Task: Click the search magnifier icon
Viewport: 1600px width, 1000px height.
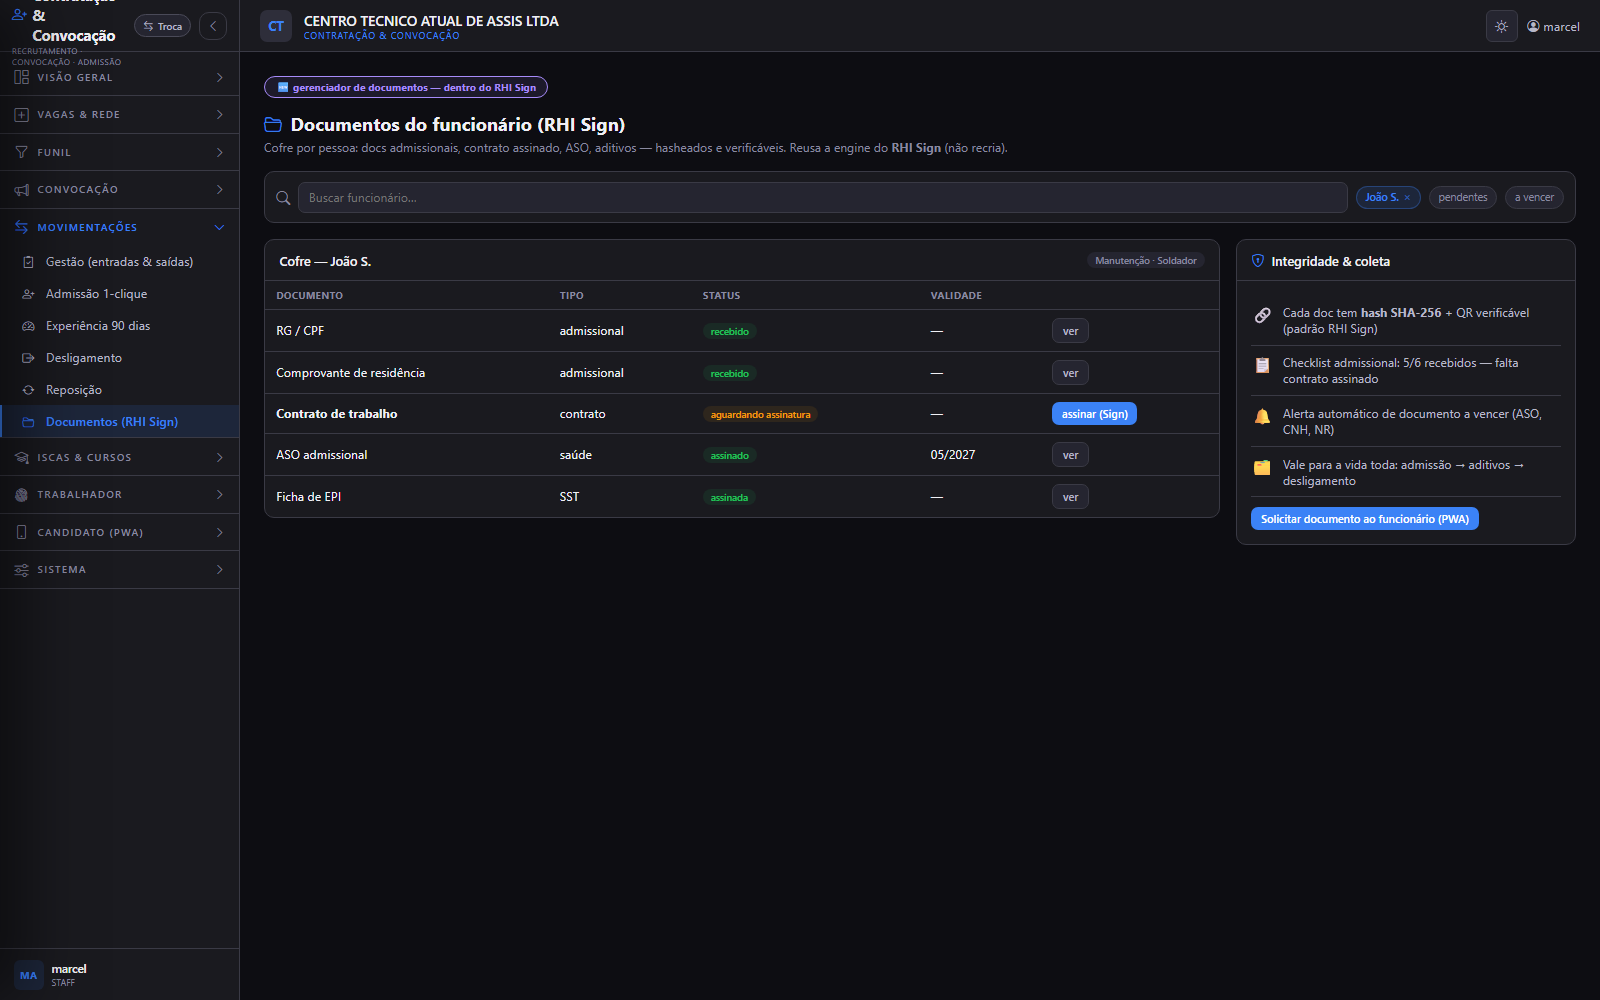Action: pos(283,198)
